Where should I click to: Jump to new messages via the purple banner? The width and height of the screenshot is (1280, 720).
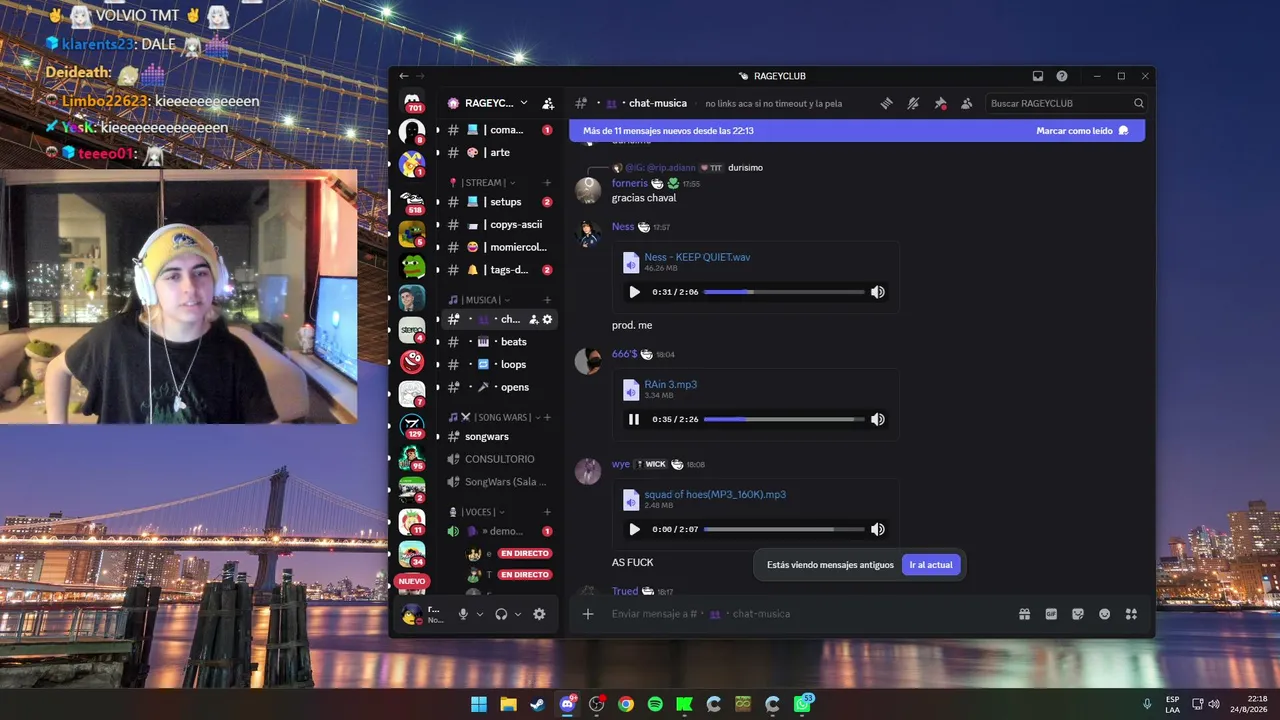857,131
